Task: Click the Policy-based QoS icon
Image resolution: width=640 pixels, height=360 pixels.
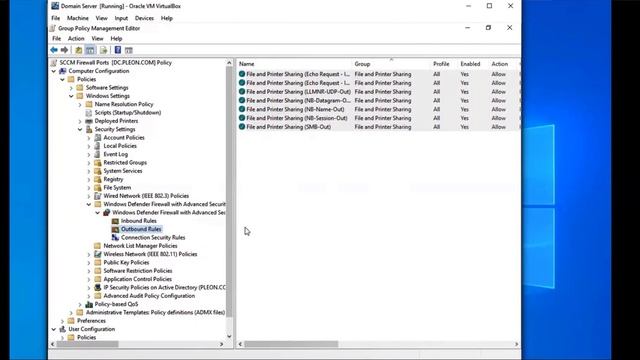Action: coord(89,304)
